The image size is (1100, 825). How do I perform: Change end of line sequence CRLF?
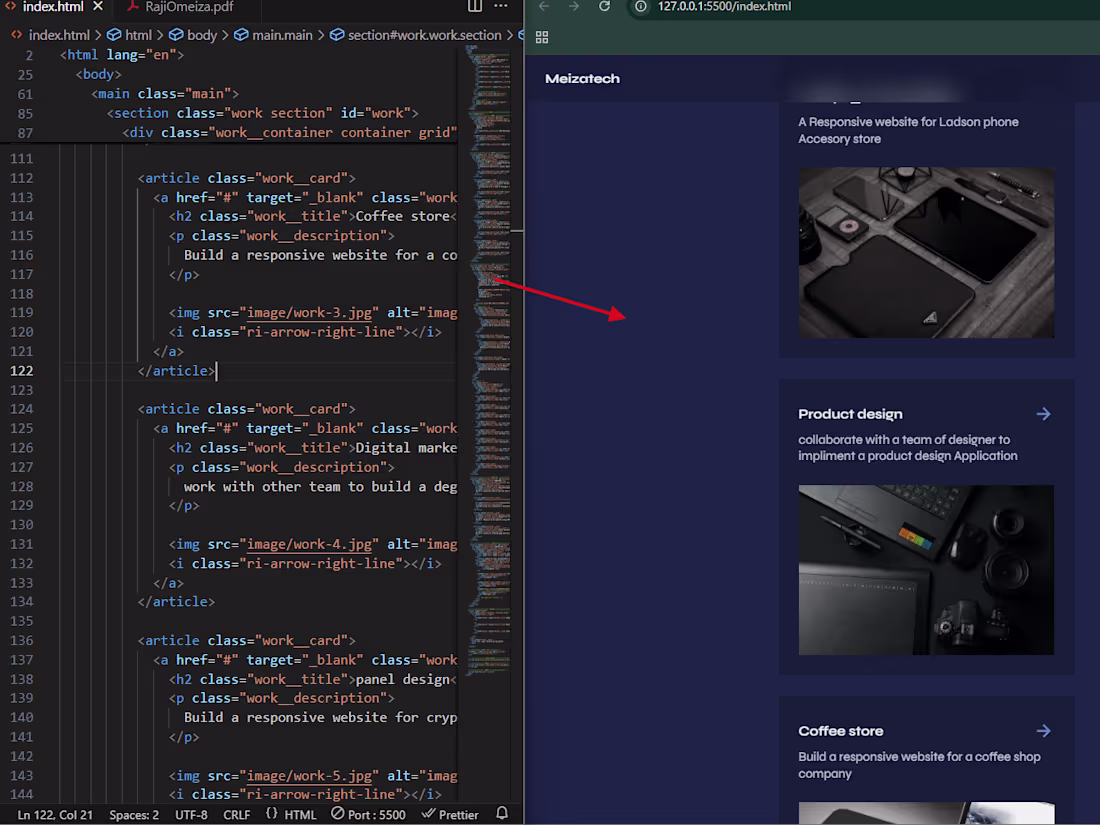click(236, 814)
